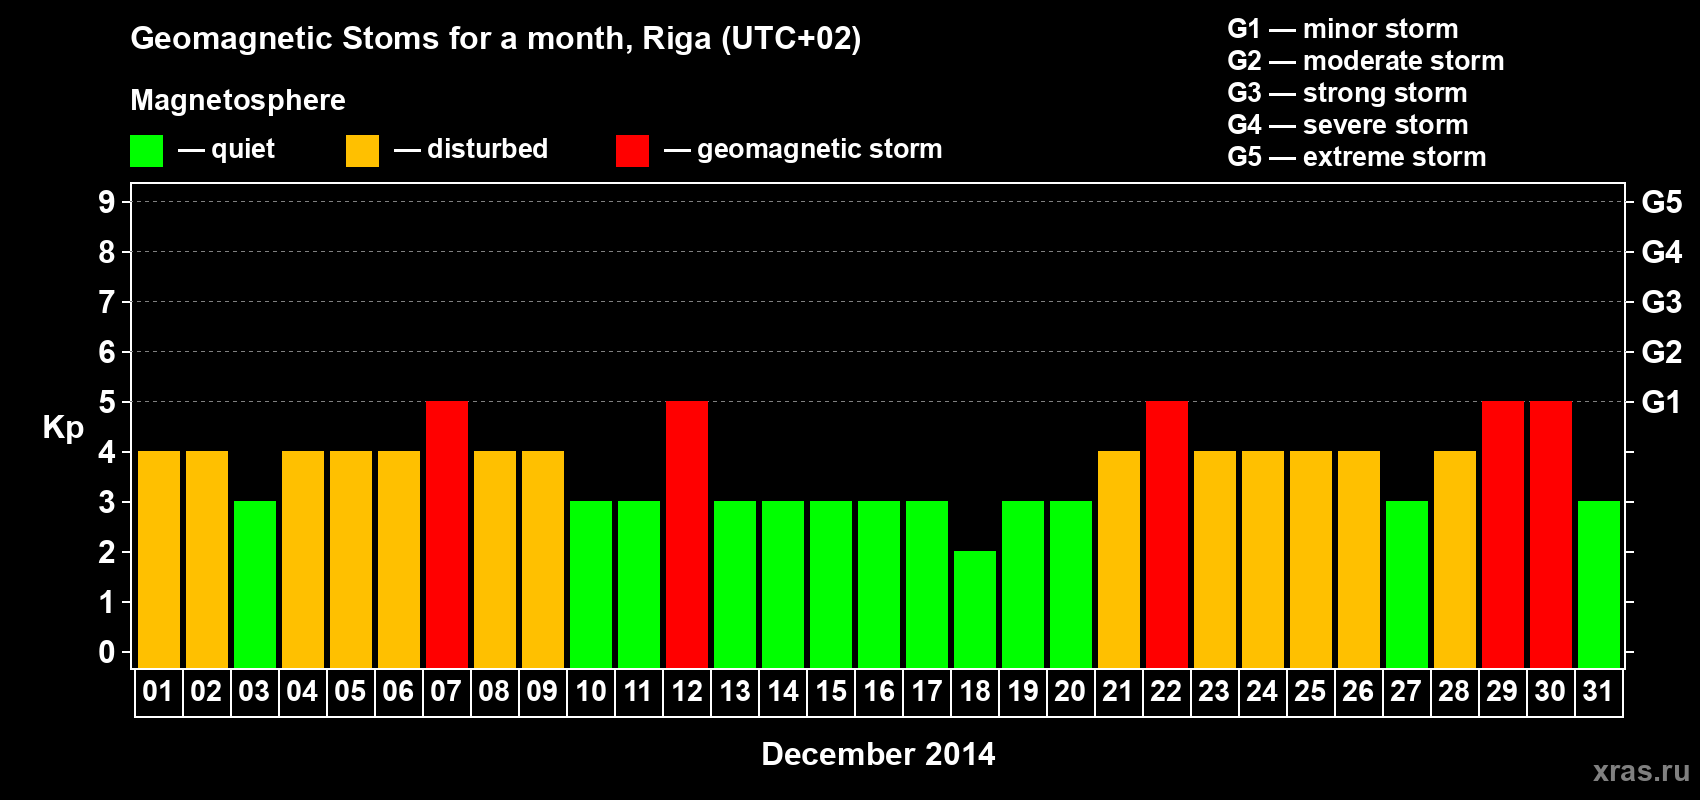Click the 'G2 — moderate storm' legend line
1700x800 pixels.
[x=1366, y=61]
